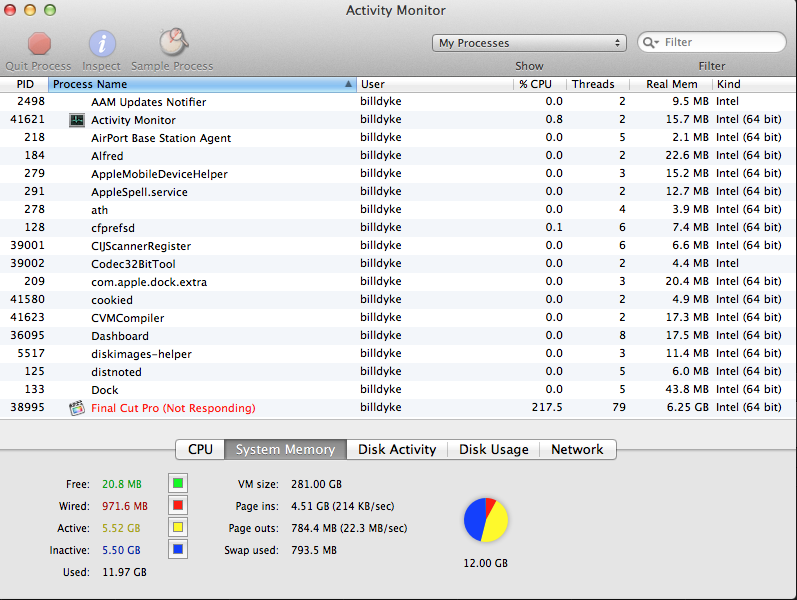Click the Page ins 4.51 GB value
Viewport: 797px width, 600px height.
(x=343, y=506)
